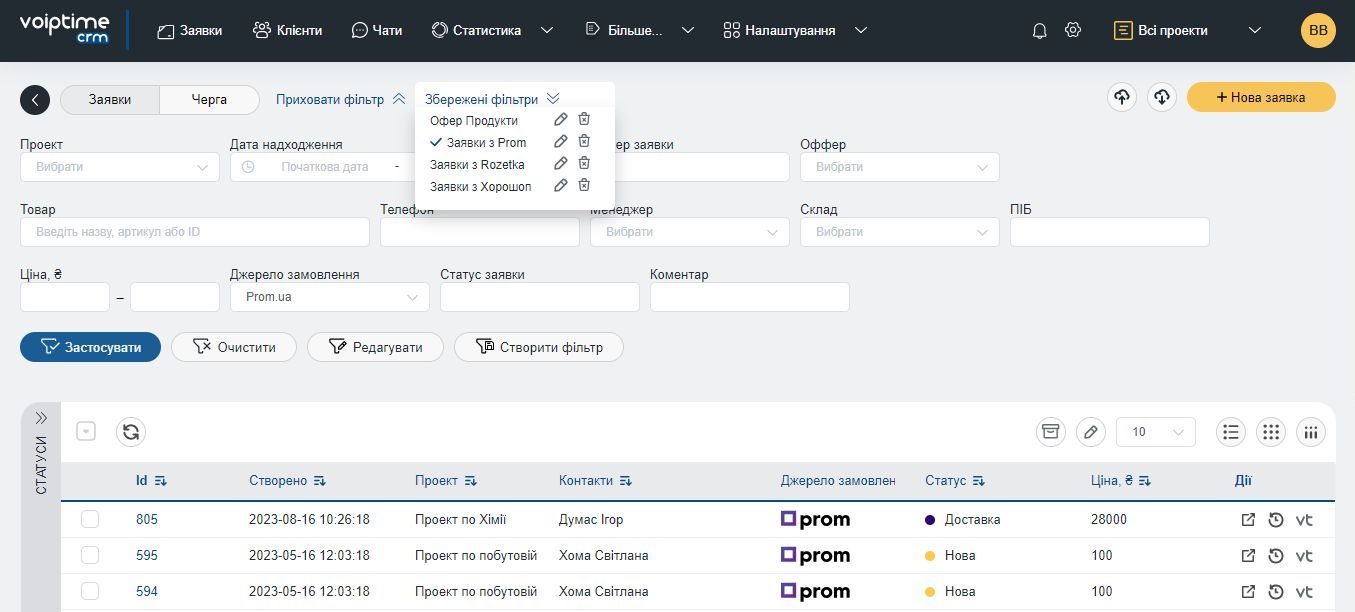The height and width of the screenshot is (612, 1355).
Task: Open Чати in top navigation
Action: coord(377,31)
